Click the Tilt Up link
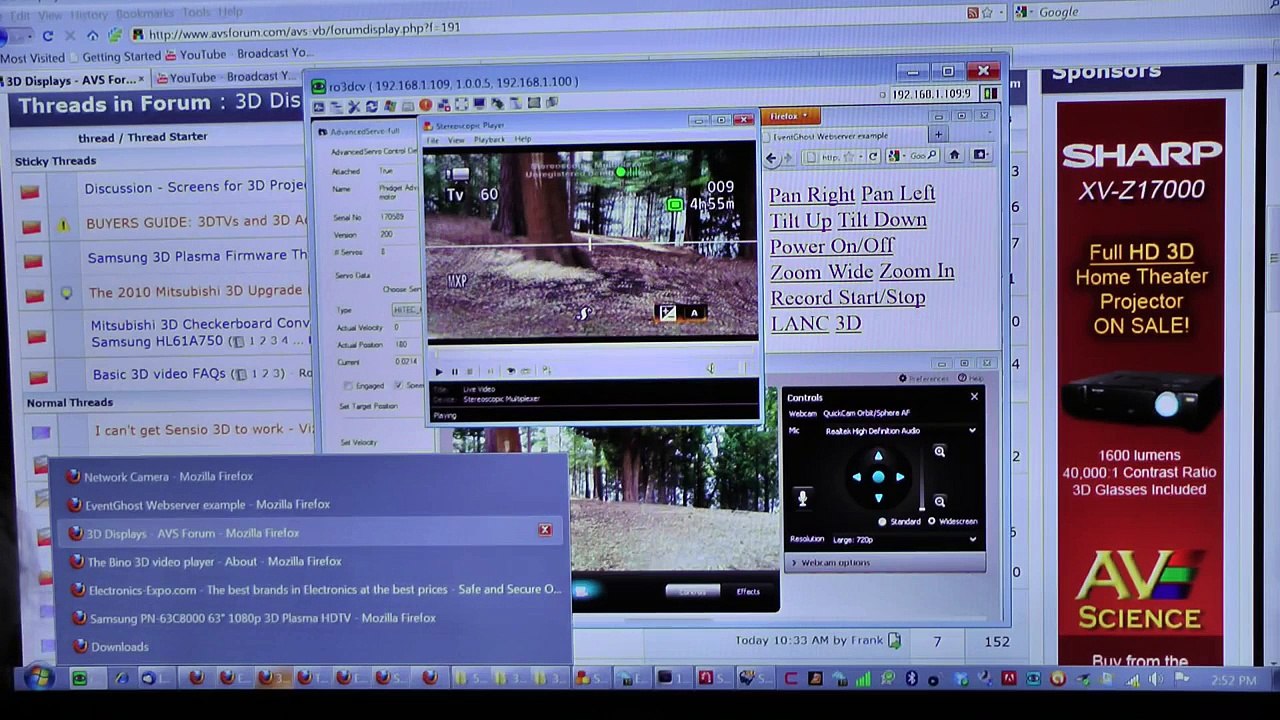The width and height of the screenshot is (1280, 720). tap(801, 220)
